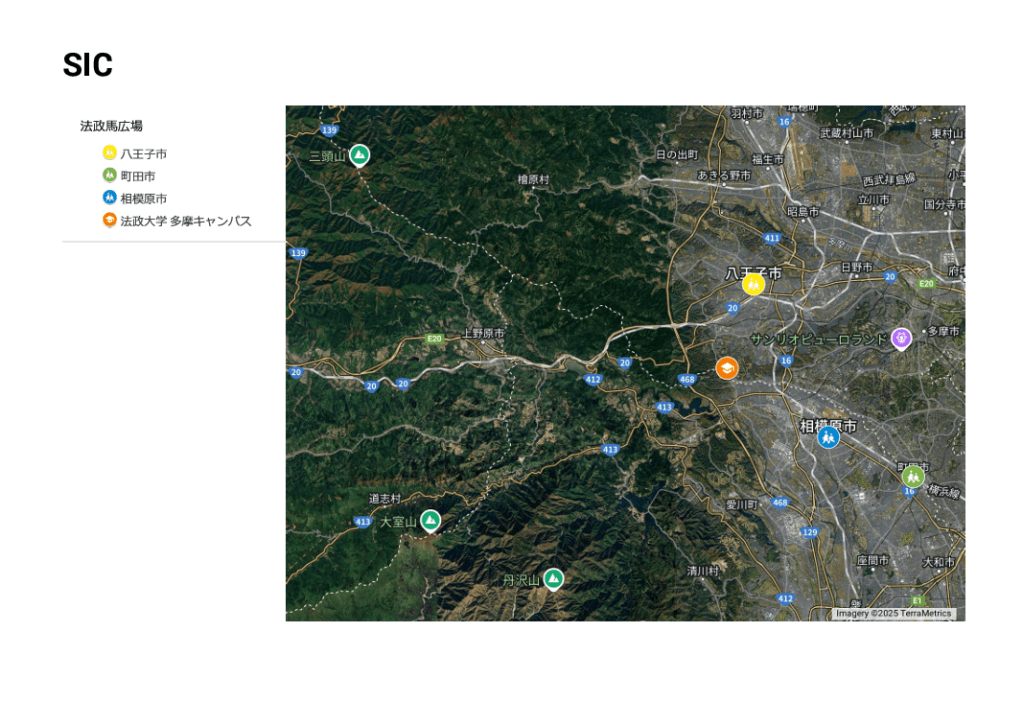Open the yellow 八王子市 pin on the map

pos(753,284)
